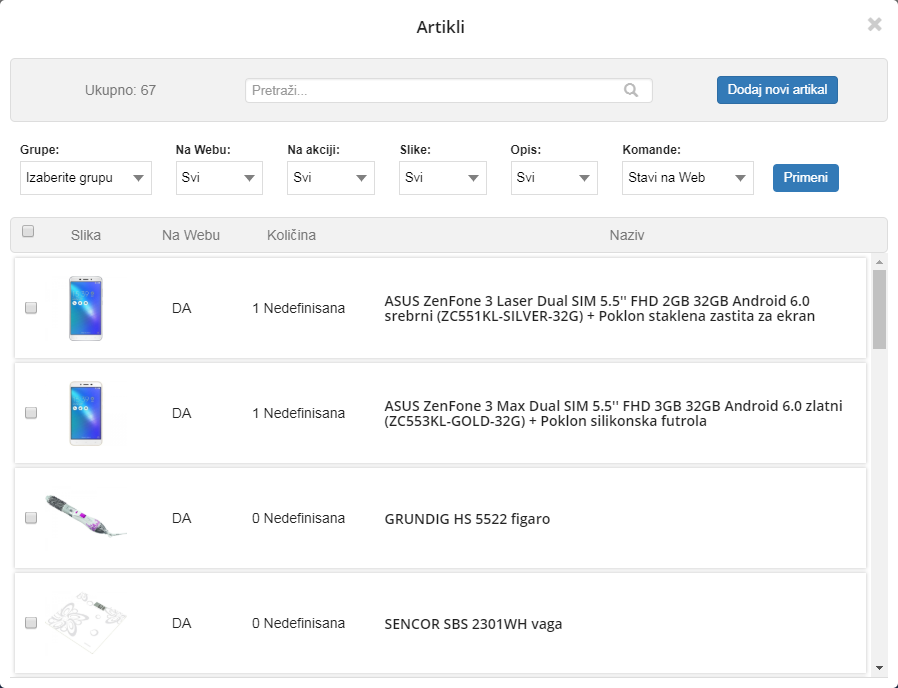Image resolution: width=898 pixels, height=688 pixels.
Task: Click the vertical scrollbar thumb
Action: 880,309
